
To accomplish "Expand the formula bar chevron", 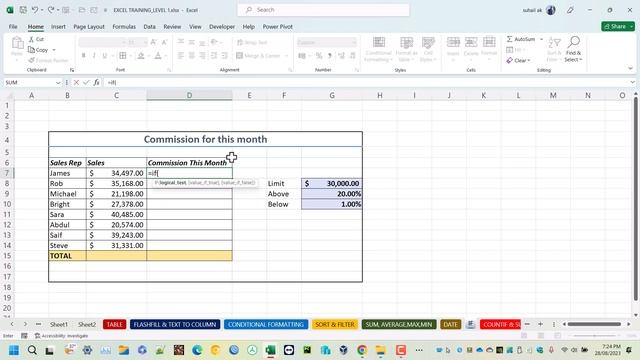I will pyautogui.click(x=632, y=82).
